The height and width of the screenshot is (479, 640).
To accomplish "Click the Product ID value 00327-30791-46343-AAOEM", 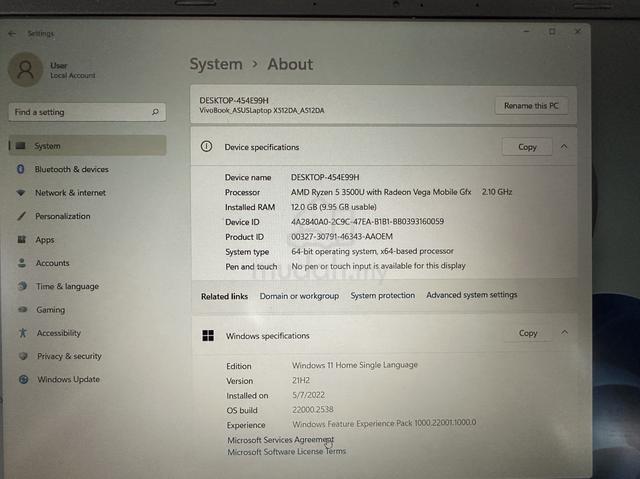I will point(342,237).
